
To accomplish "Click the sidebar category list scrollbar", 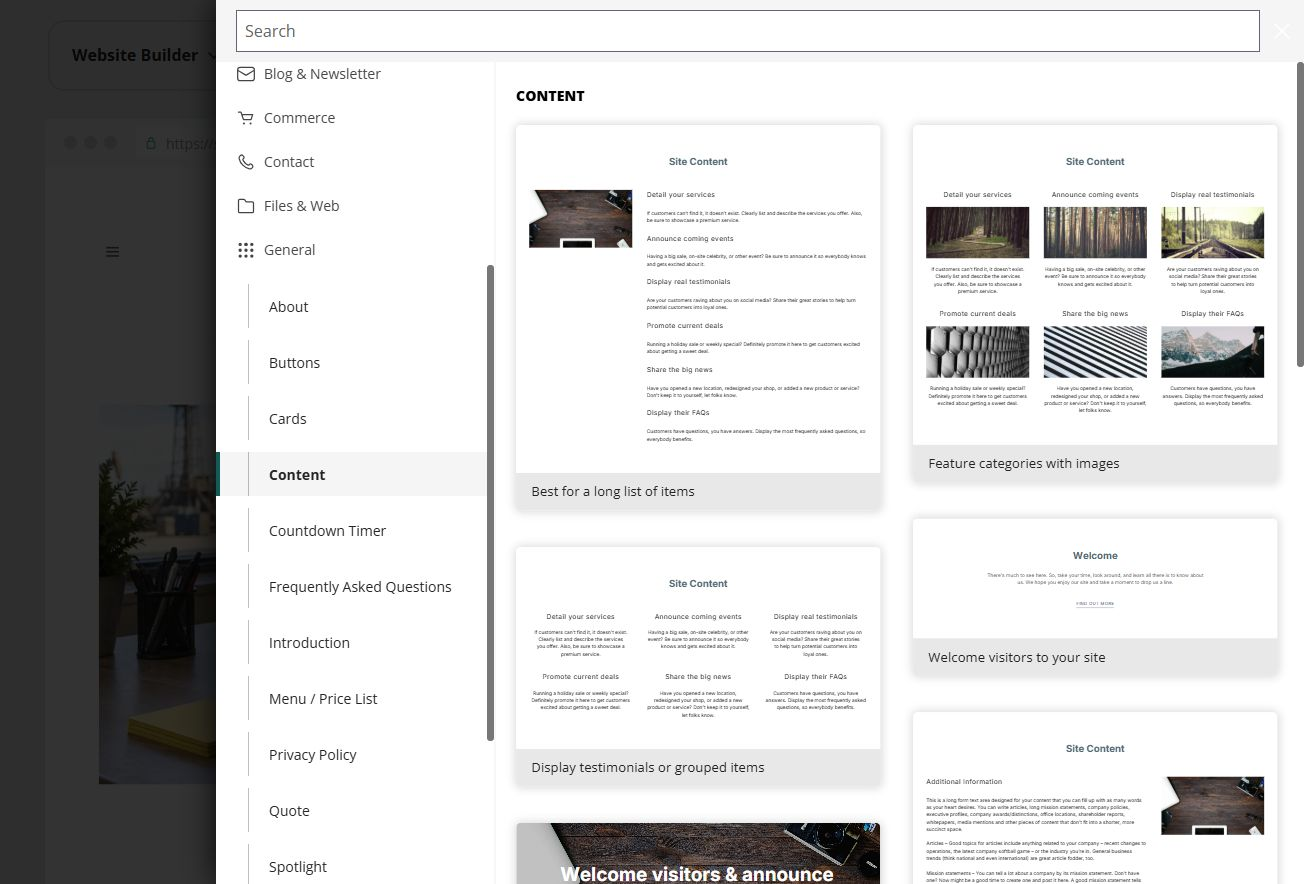I will point(490,503).
